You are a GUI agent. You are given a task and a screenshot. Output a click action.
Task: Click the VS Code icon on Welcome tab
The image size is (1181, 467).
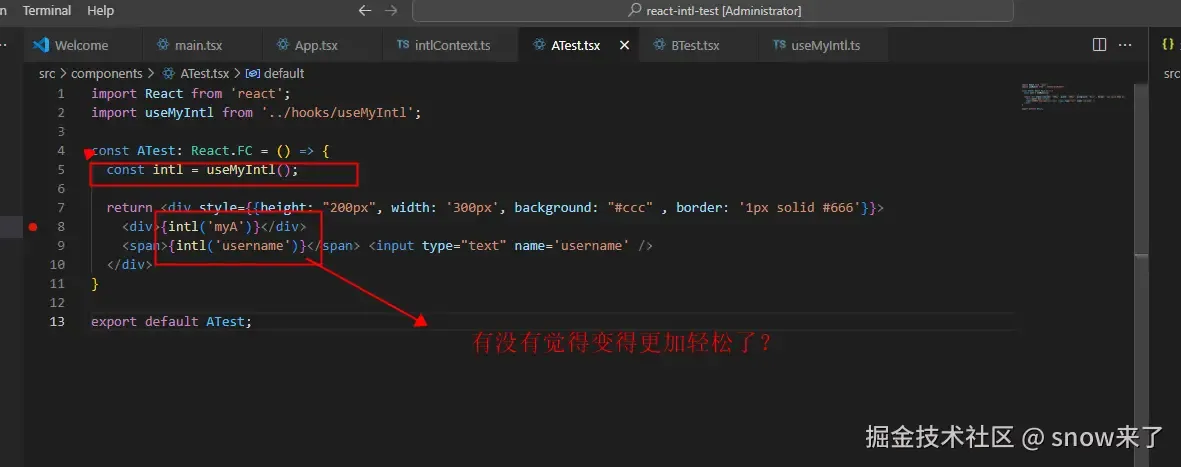[41, 45]
